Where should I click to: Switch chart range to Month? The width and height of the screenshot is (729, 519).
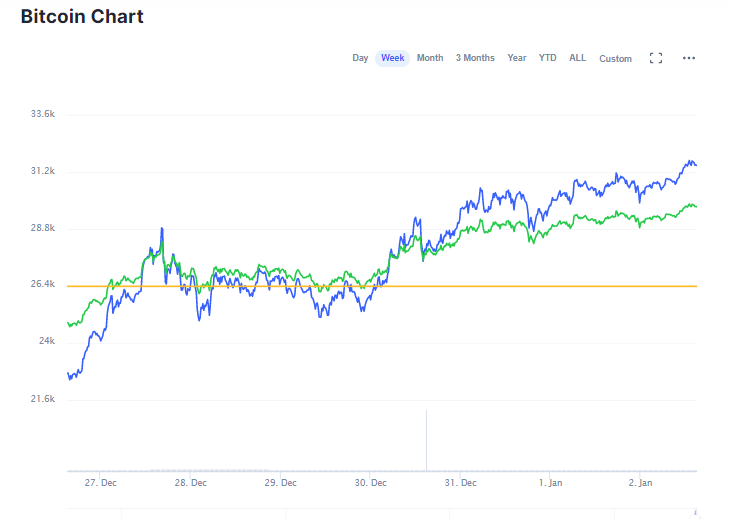tap(430, 58)
